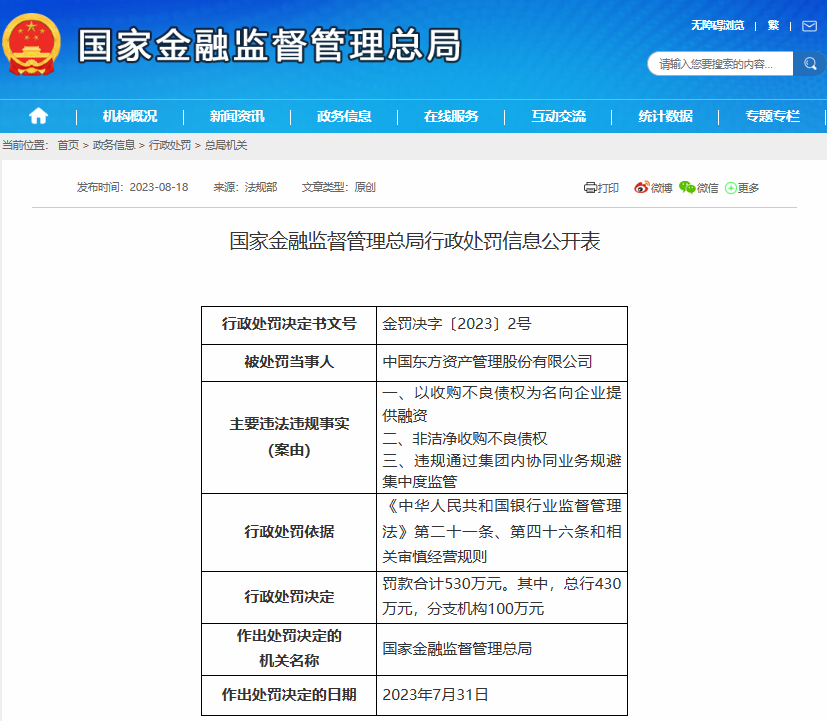
Task: Open the 专题专栏 menu
Action: click(772, 116)
